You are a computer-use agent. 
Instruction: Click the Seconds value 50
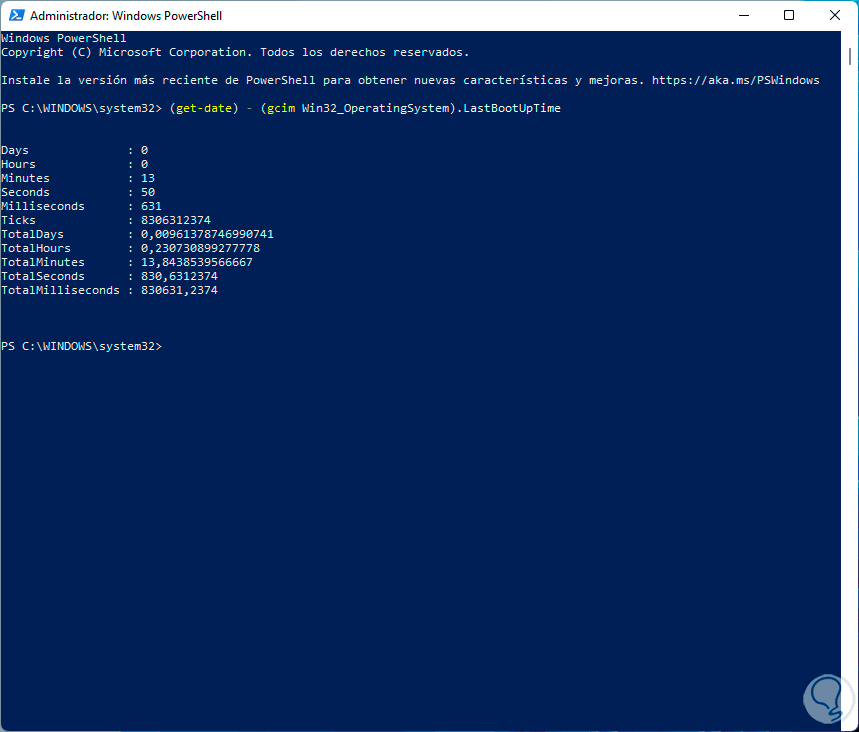[148, 192]
